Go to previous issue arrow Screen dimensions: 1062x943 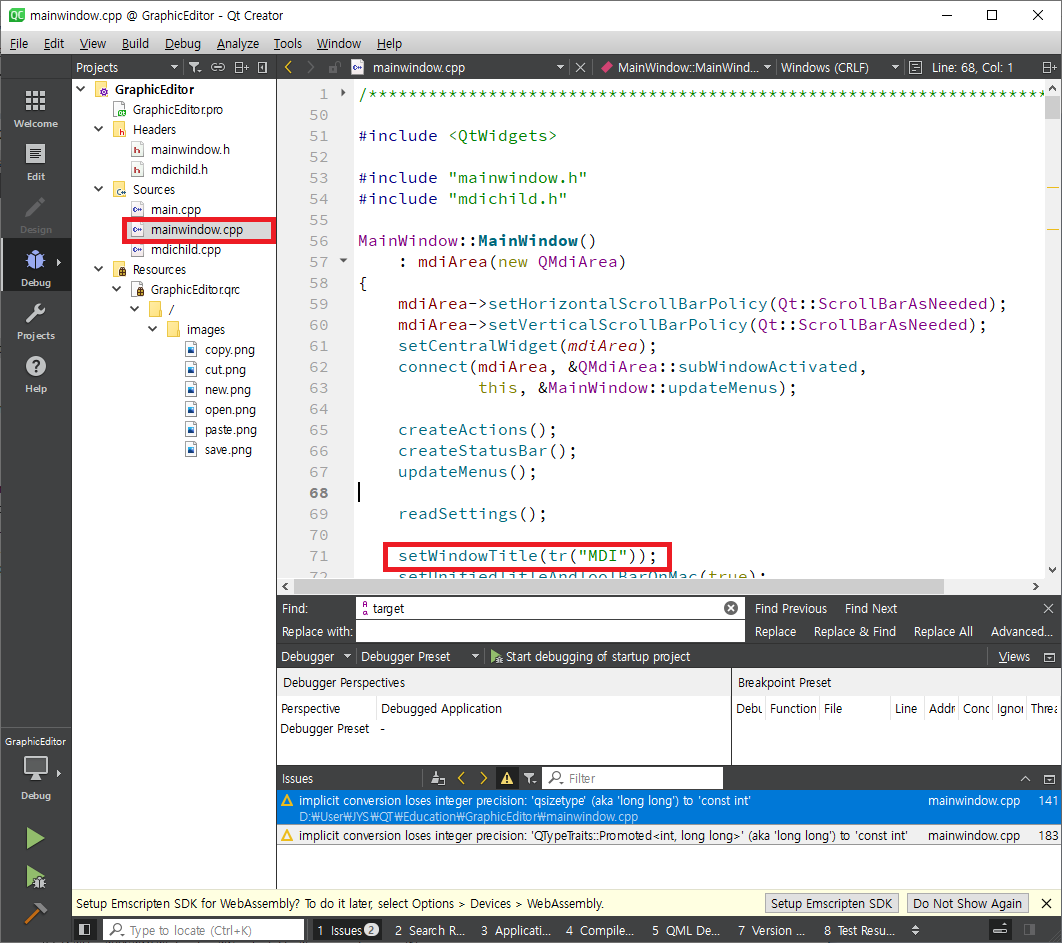[461, 778]
